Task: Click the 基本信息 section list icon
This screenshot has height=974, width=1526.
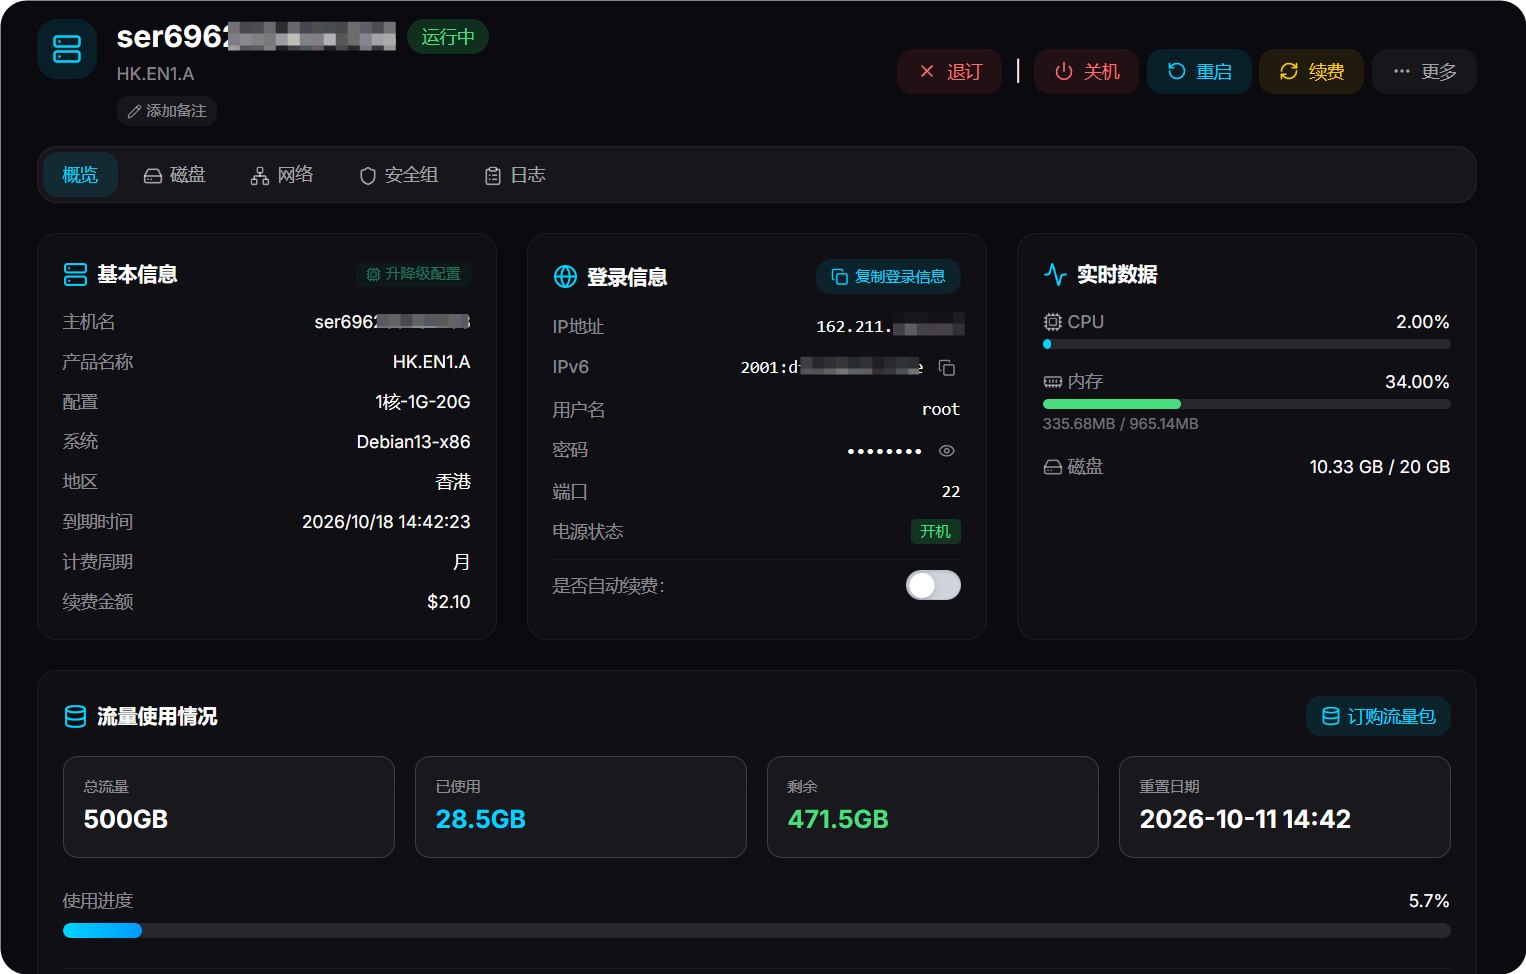Action: (75, 274)
